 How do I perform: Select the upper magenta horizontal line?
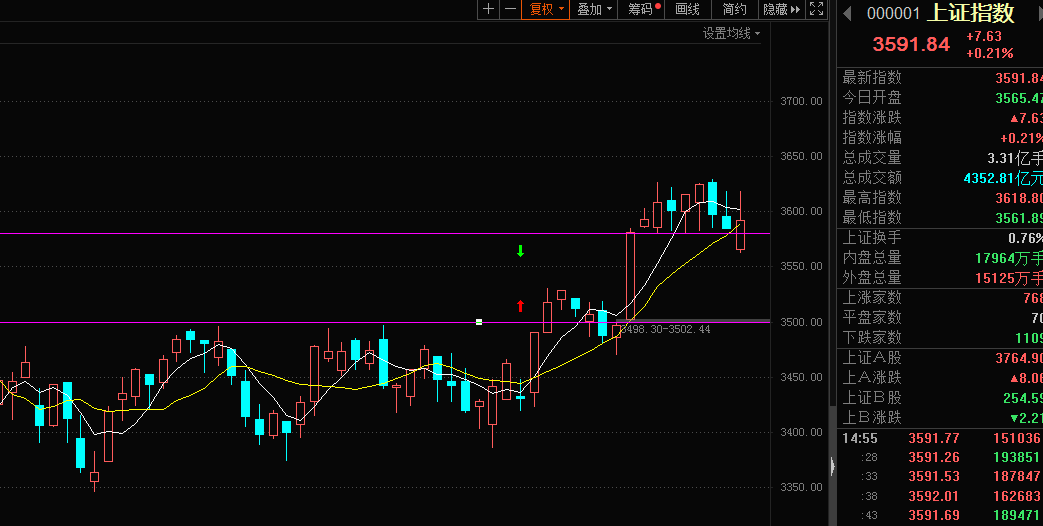click(384, 233)
